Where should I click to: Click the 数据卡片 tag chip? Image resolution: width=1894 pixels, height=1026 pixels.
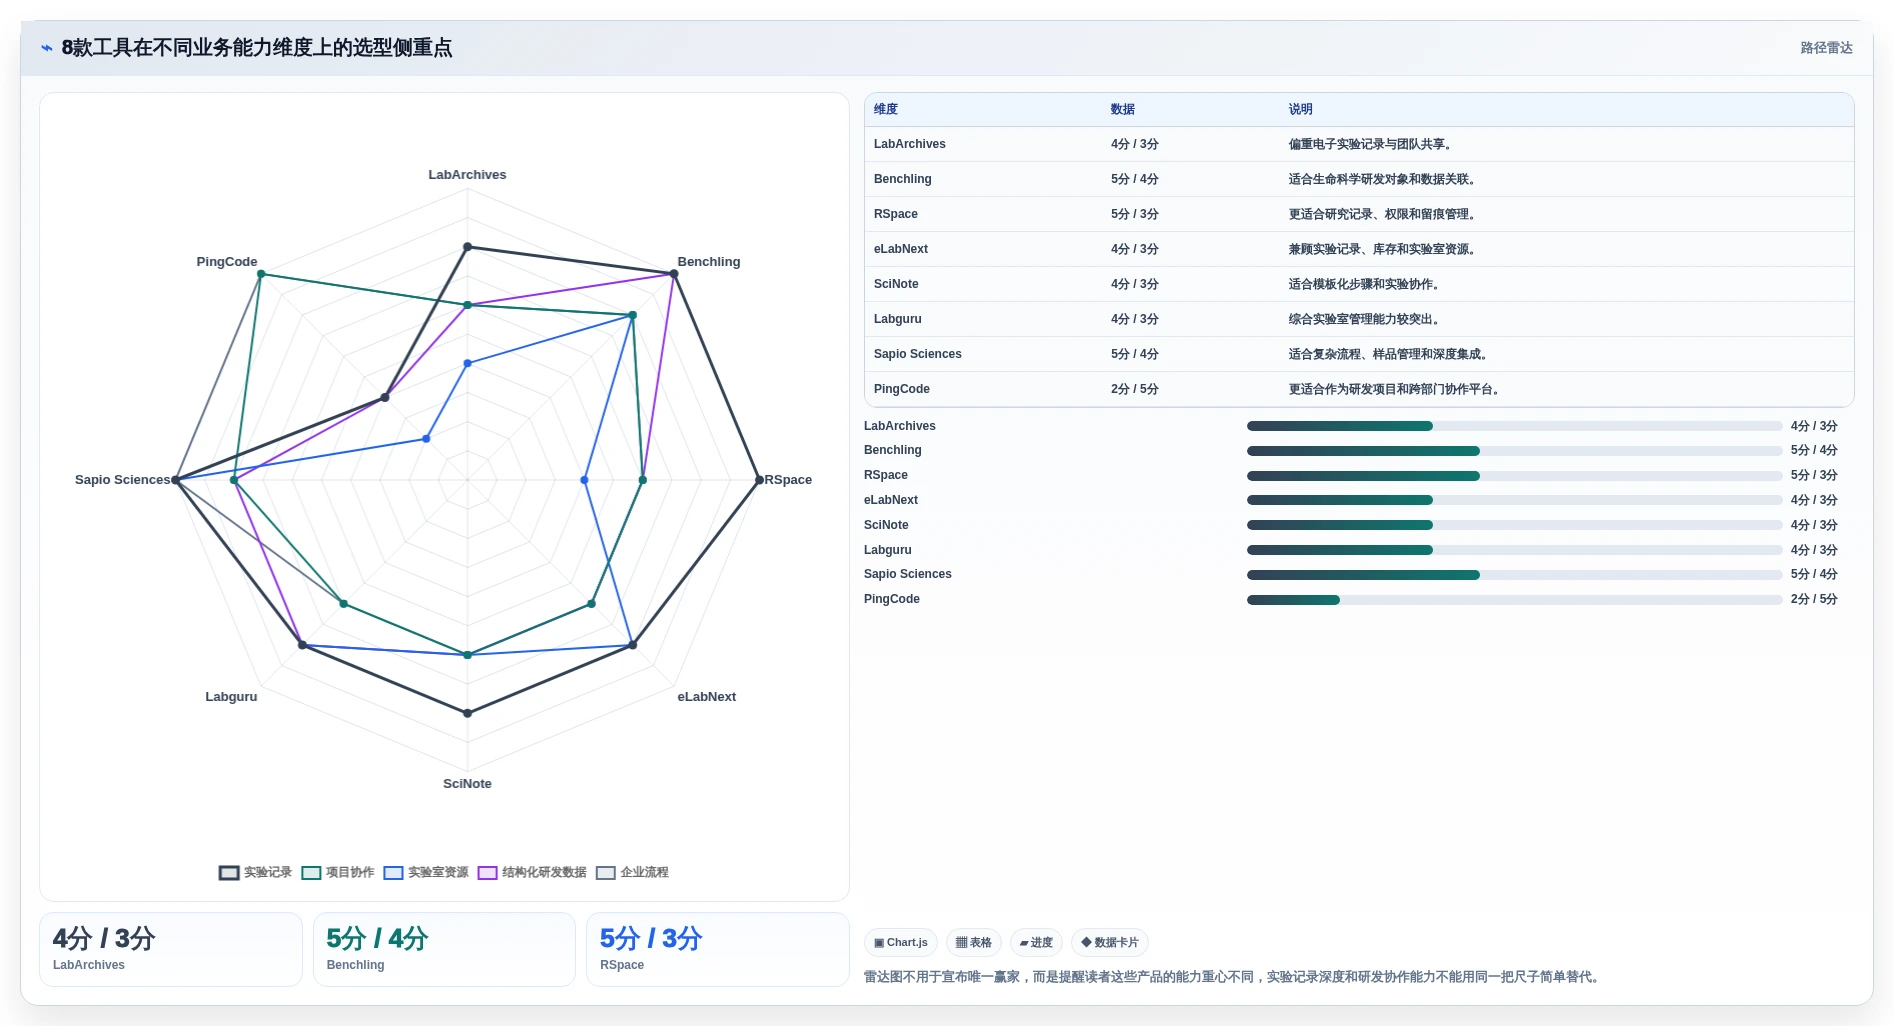coord(1110,943)
